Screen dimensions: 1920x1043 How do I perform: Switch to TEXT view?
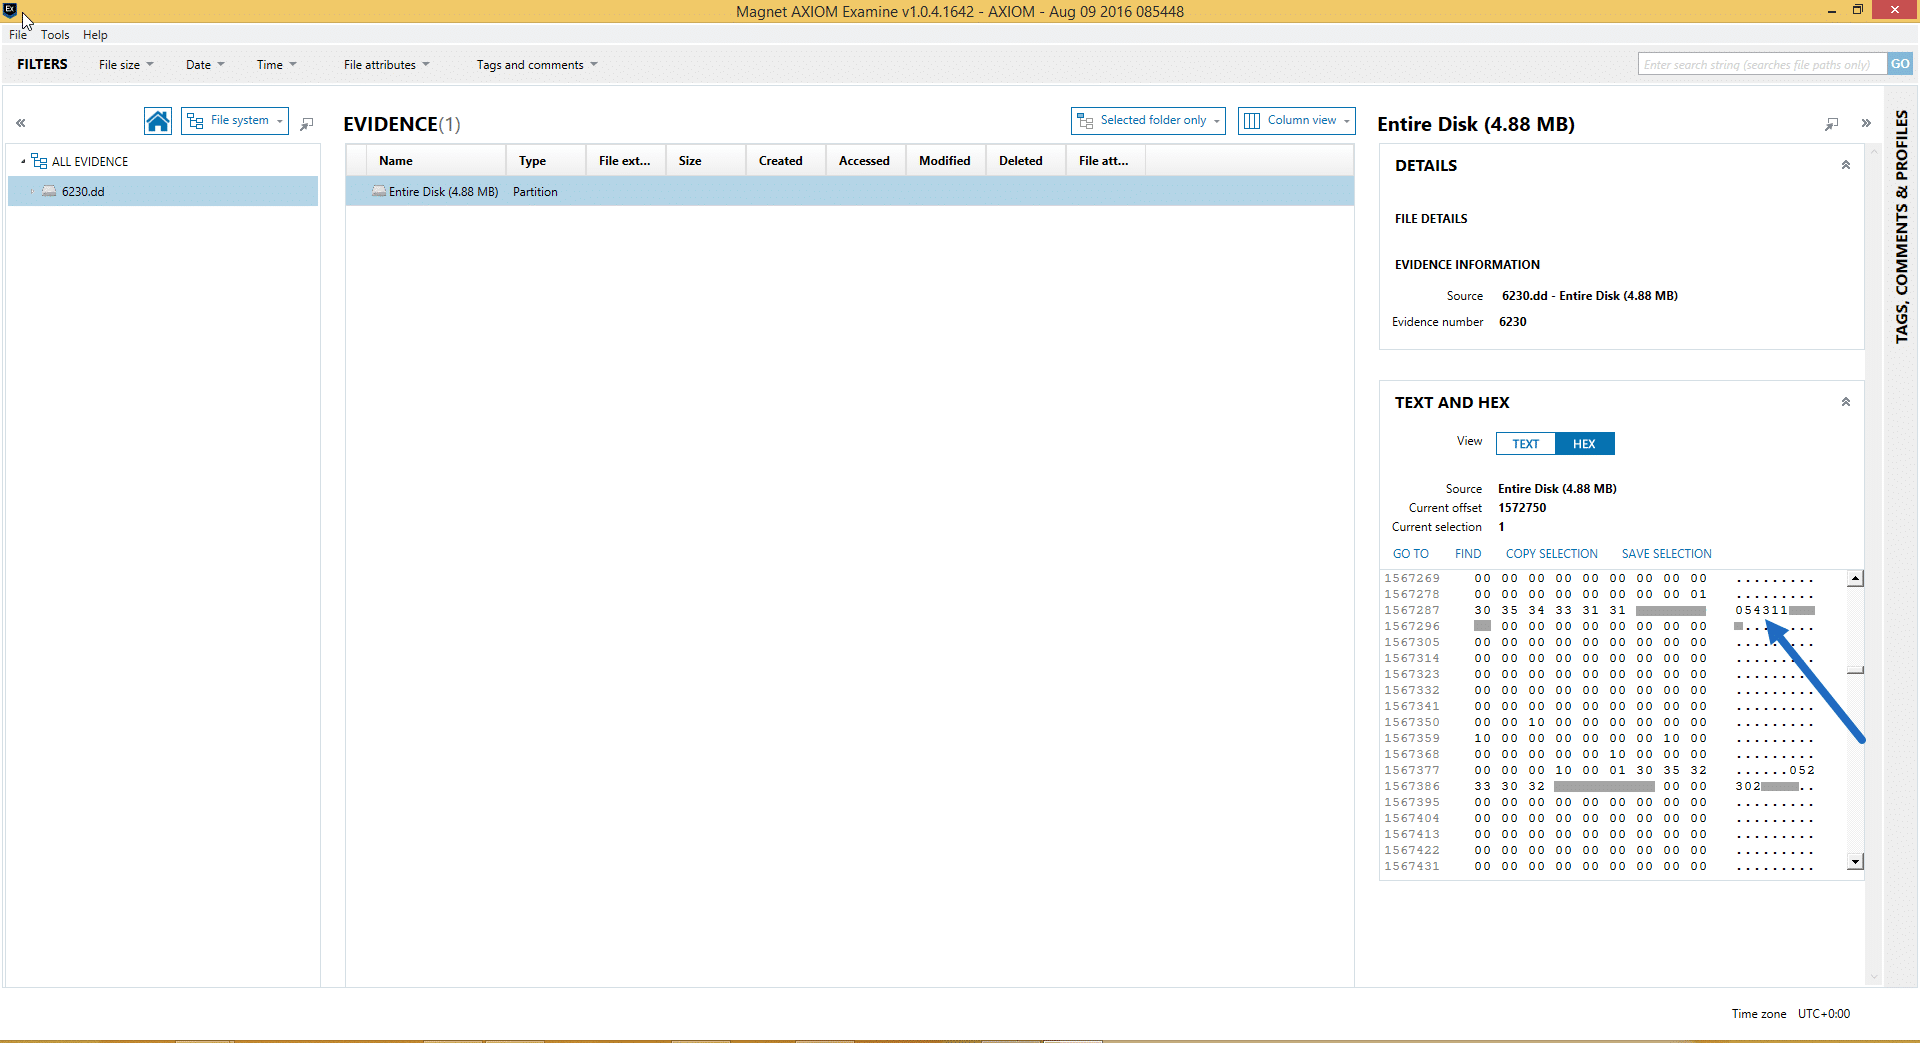click(1526, 444)
